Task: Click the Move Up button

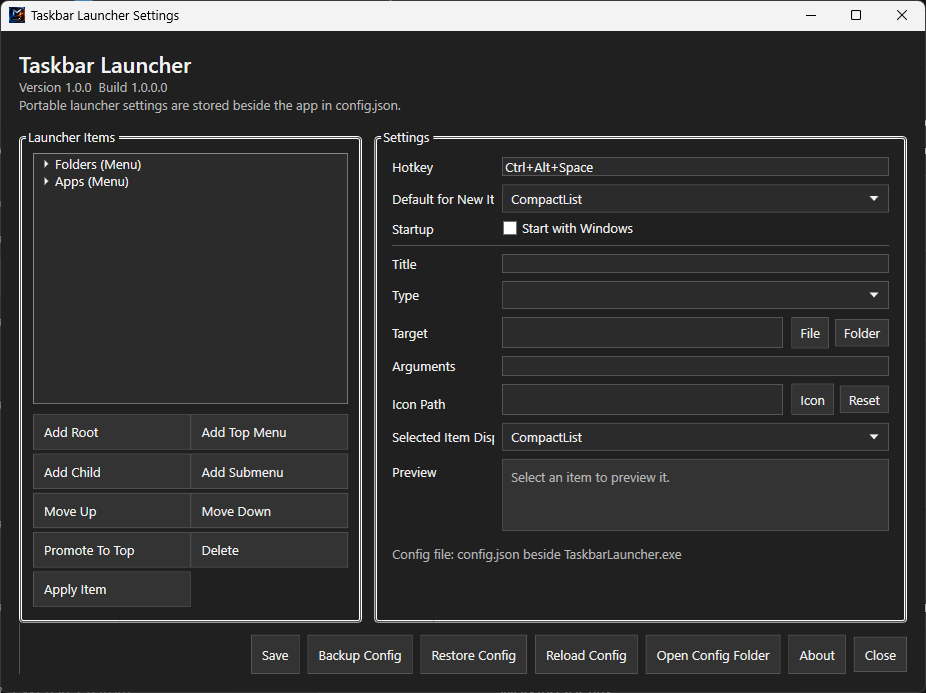Action: pyautogui.click(x=112, y=511)
